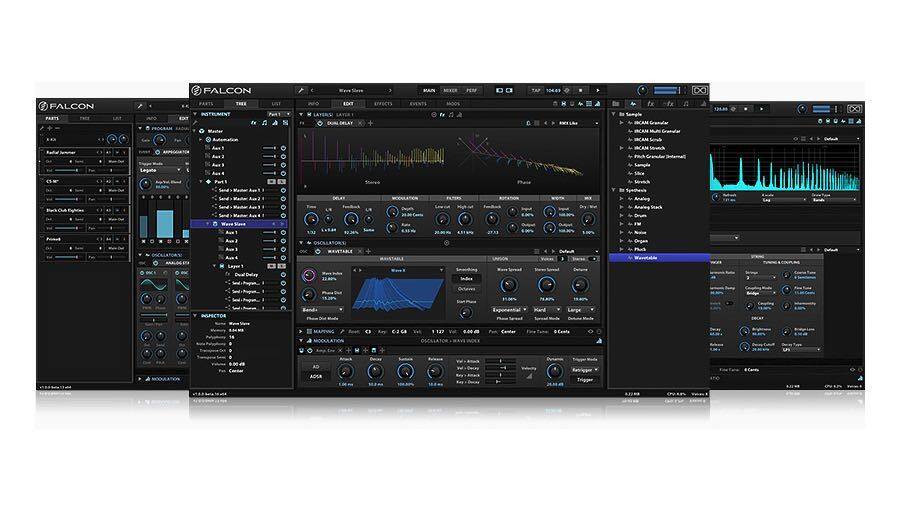Open the Exponential phase spread dropdown
This screenshot has width=900, height=511.
tap(510, 310)
